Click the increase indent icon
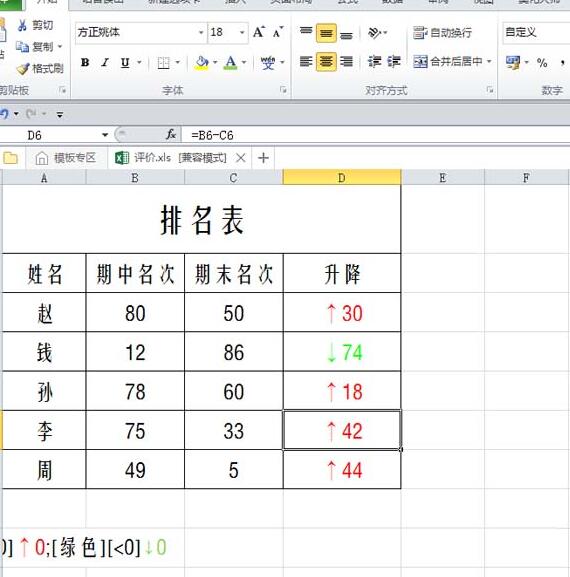The width and height of the screenshot is (570, 577). tap(394, 61)
